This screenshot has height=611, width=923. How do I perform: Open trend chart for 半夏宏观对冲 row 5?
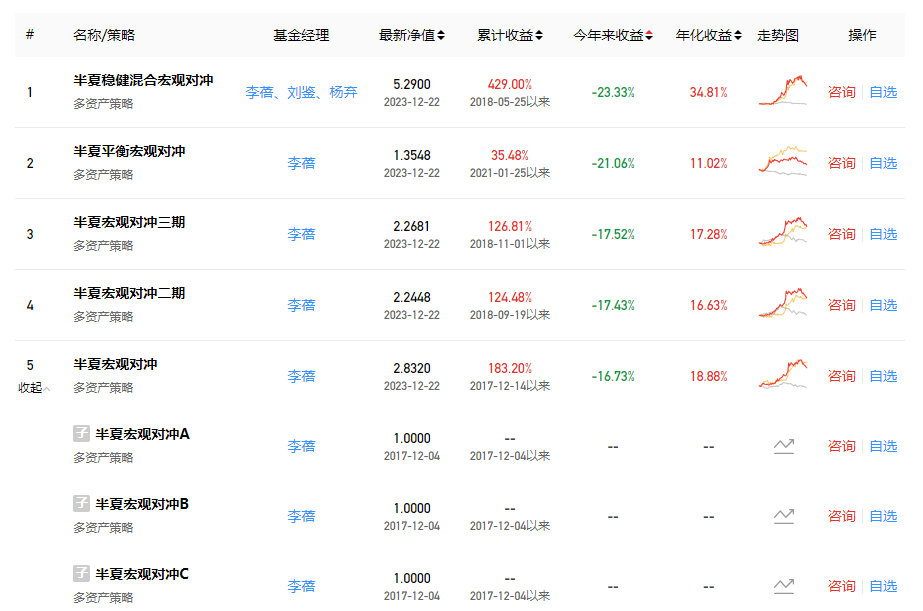(x=783, y=374)
